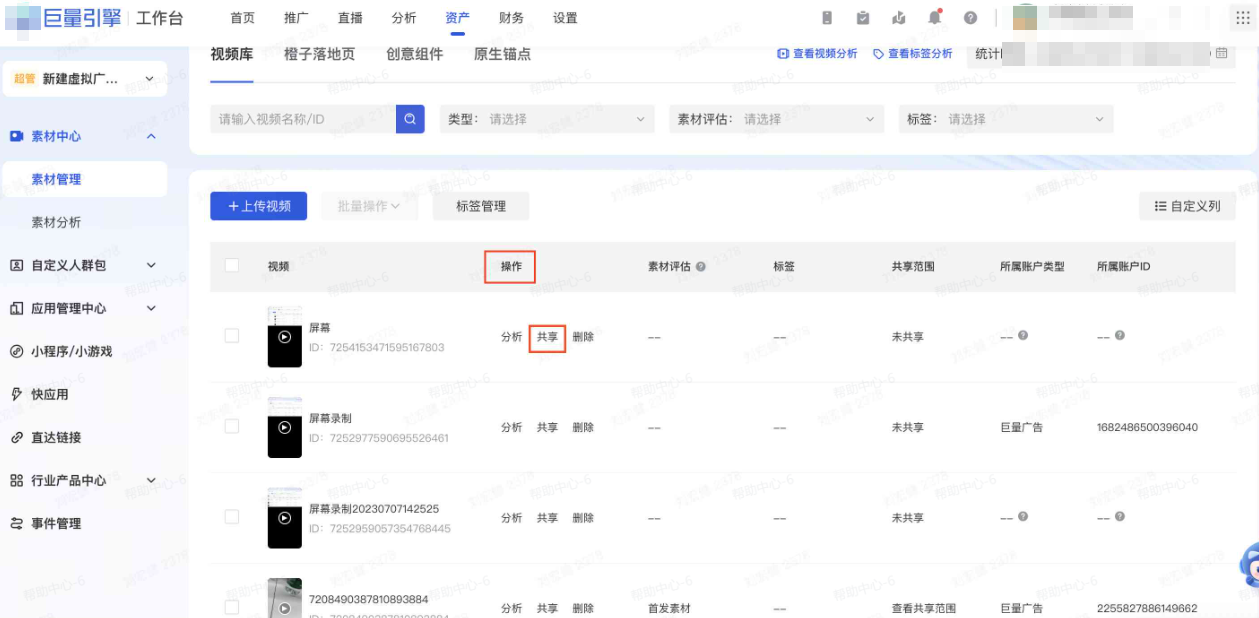This screenshot has height=618, width=1259.
Task: Click the account type info icon in 屏幕 row
Action: [x=1023, y=336]
